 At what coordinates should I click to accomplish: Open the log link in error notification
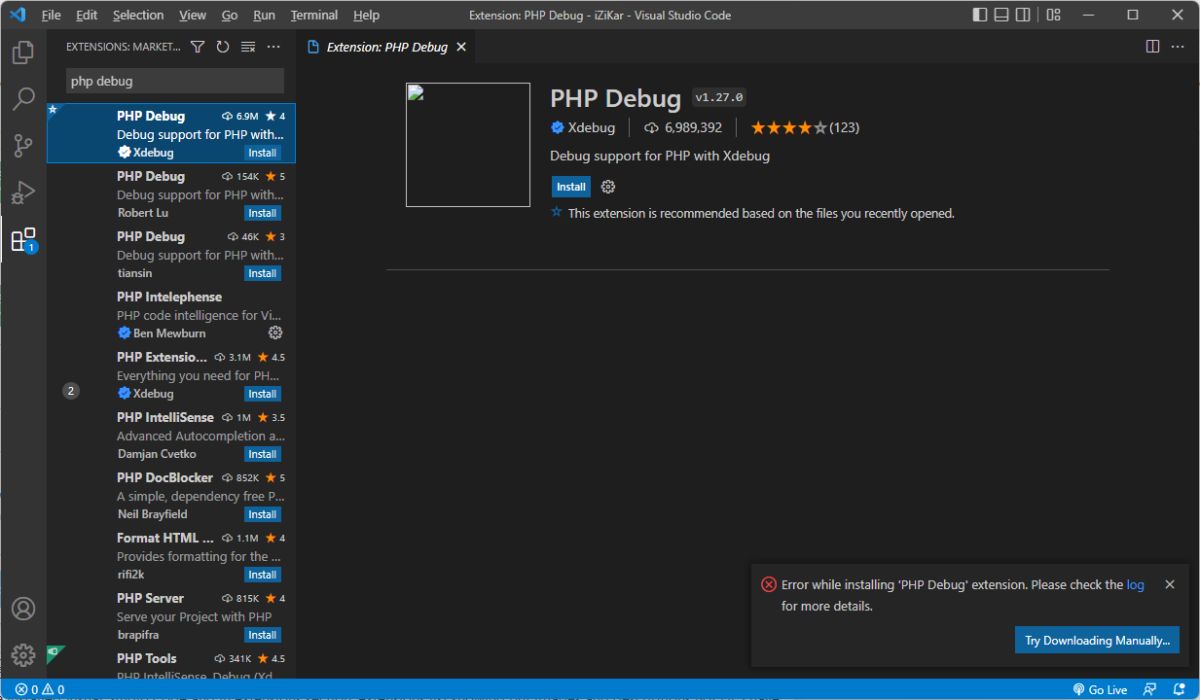click(x=1135, y=585)
